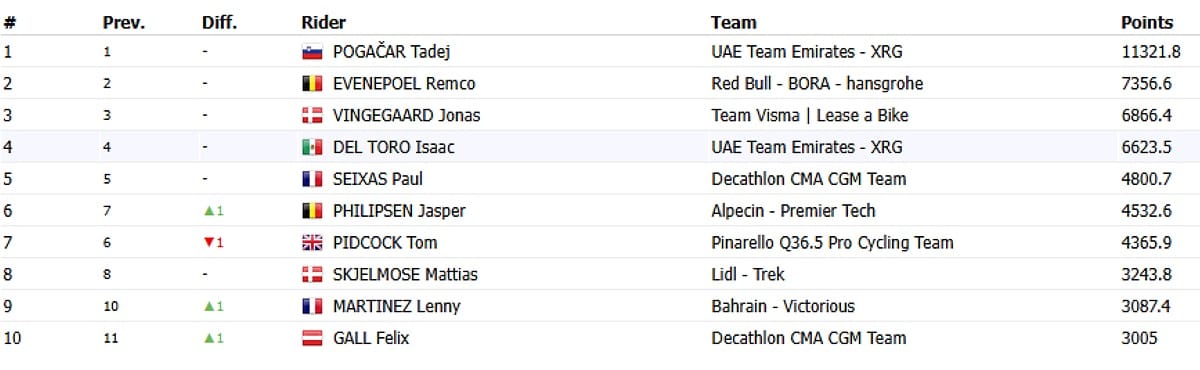
Task: Click the UK flag next to Pidcock
Action: tap(312, 243)
